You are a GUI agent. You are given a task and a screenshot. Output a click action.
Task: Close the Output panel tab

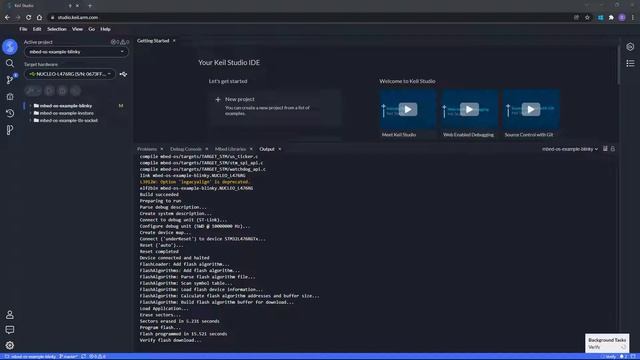280,149
